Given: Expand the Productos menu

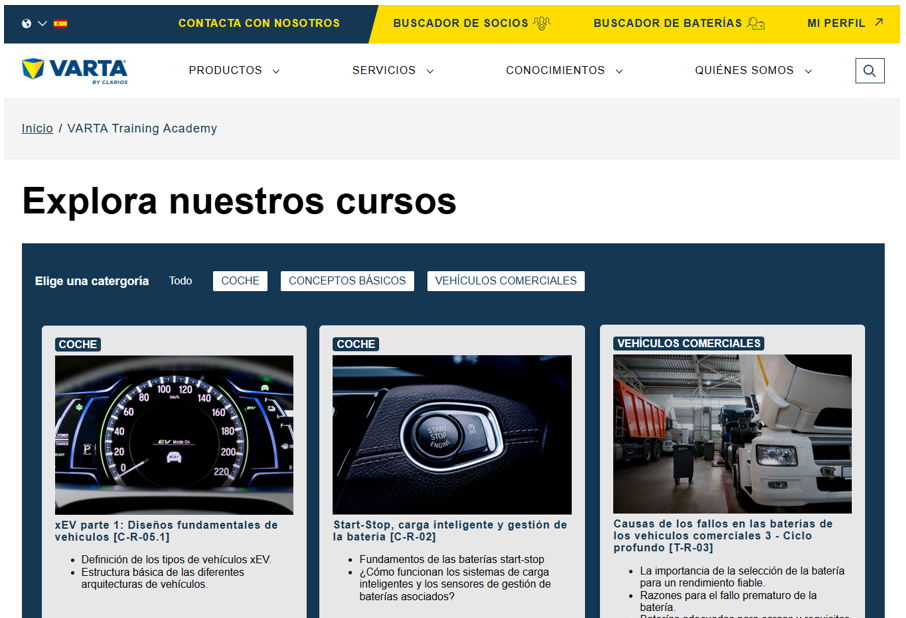Looking at the screenshot, I should [234, 71].
